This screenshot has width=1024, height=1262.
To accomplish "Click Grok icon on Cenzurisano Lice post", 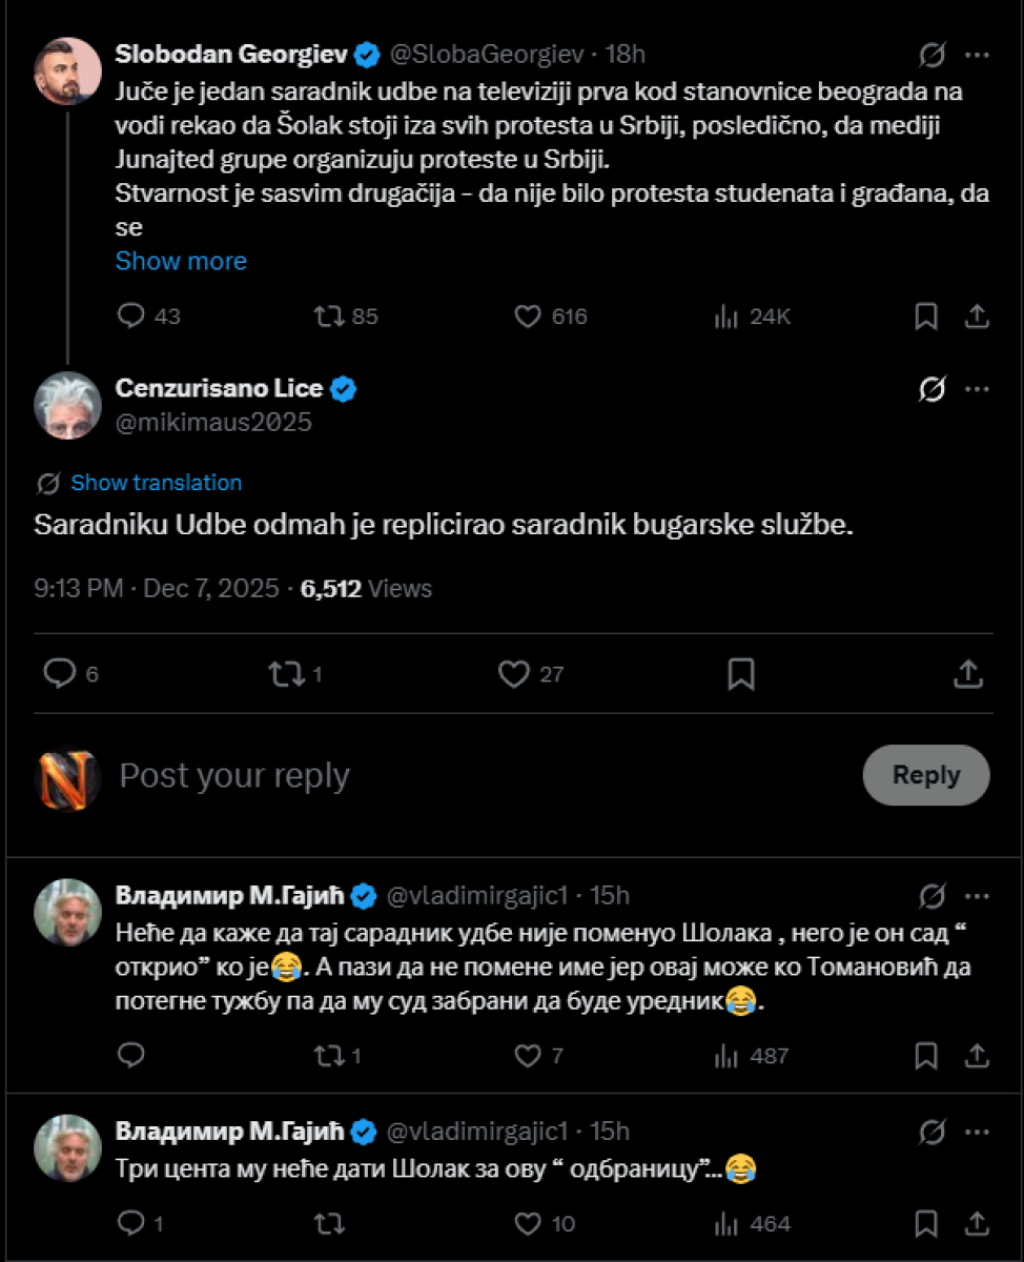I will 931,389.
